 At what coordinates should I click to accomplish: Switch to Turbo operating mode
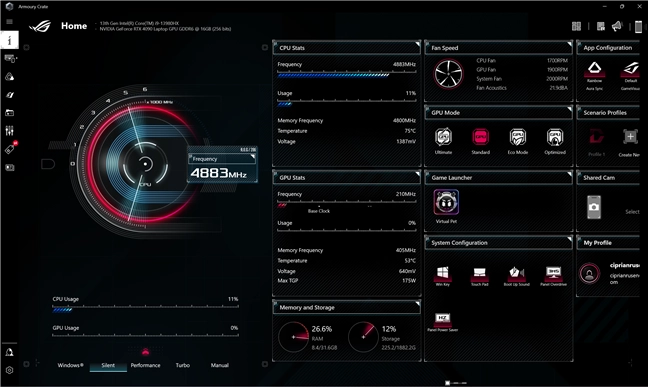coord(183,366)
